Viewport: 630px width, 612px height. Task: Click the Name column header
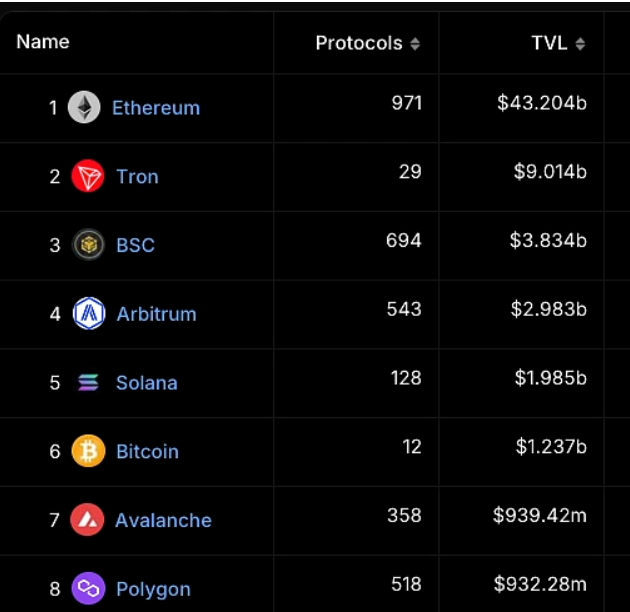[x=43, y=42]
